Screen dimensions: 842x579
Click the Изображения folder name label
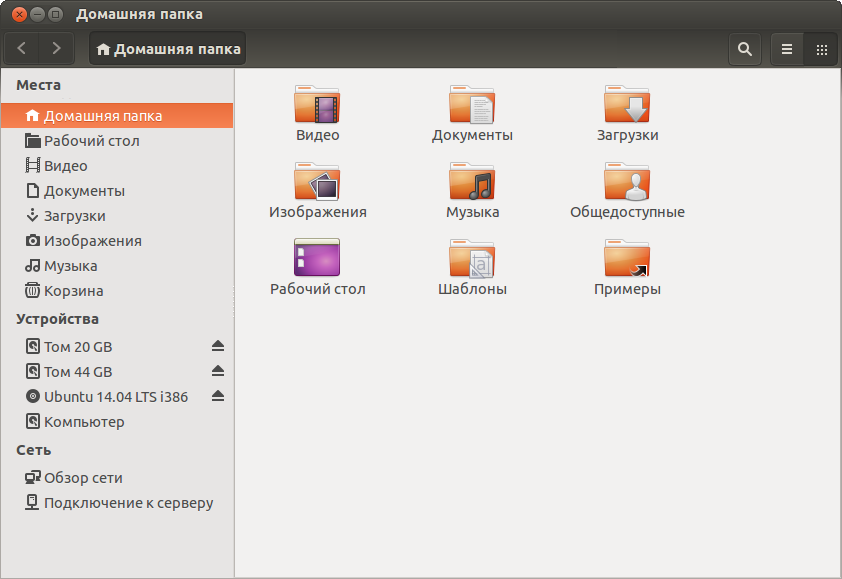pyautogui.click(x=317, y=212)
